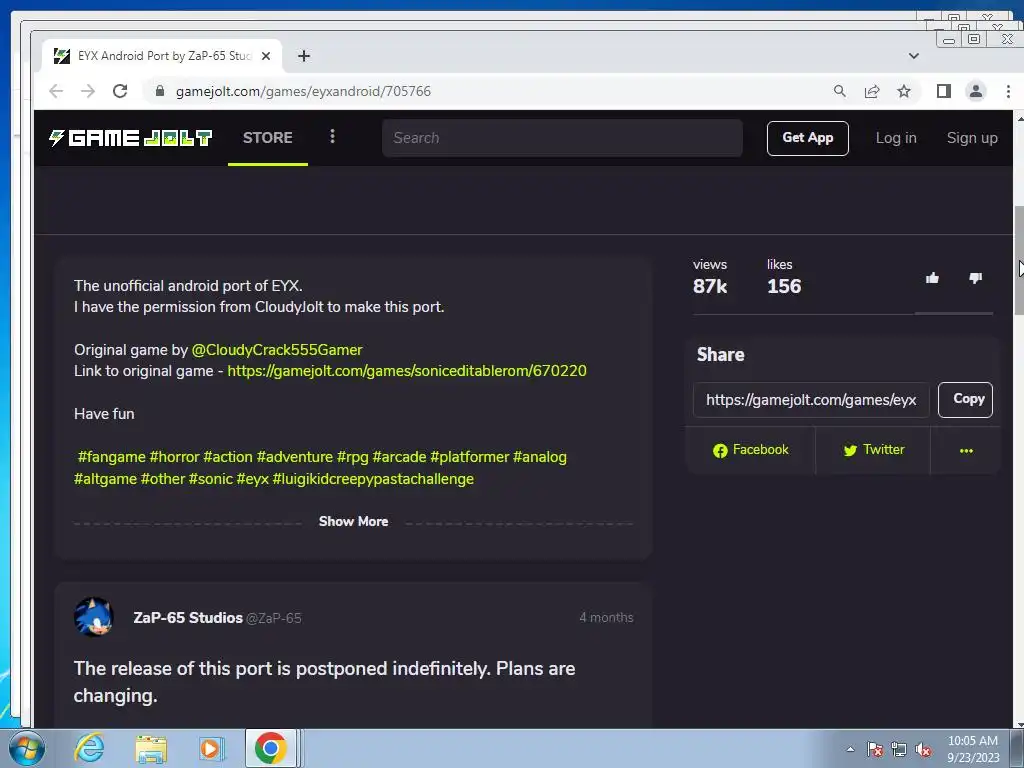The height and width of the screenshot is (768, 1024).
Task: Click the scrollbar up arrow
Action: click(1019, 118)
